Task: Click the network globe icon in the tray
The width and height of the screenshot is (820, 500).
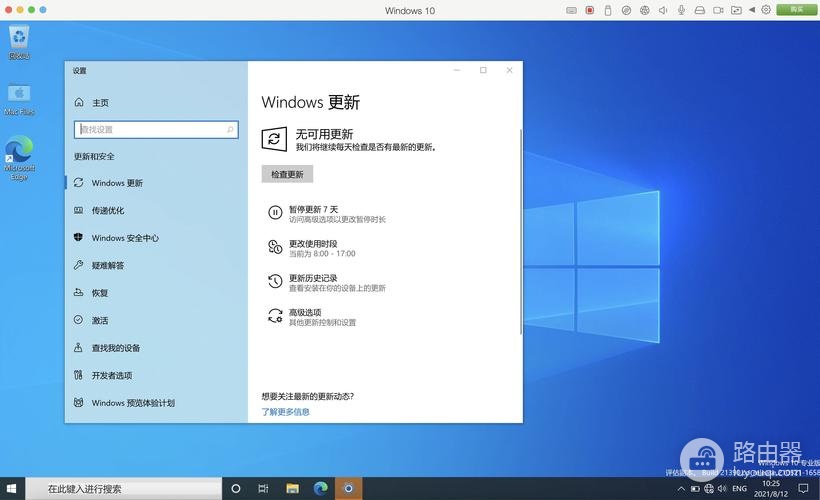Action: [x=709, y=488]
